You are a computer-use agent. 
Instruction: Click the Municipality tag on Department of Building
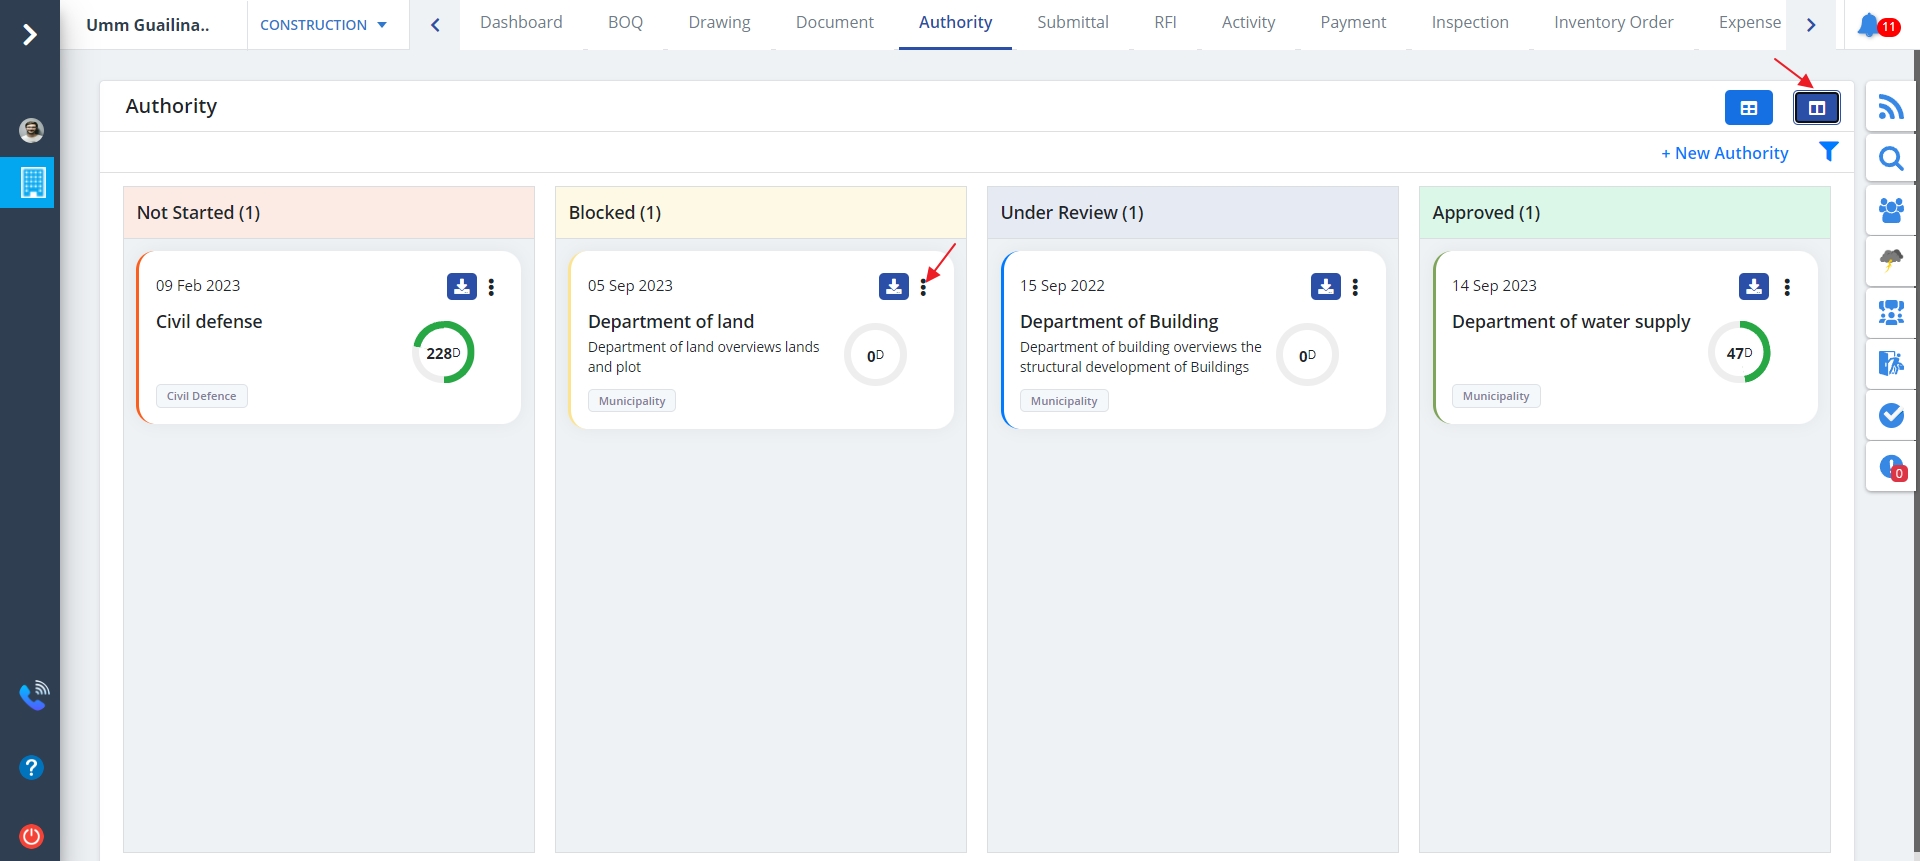click(x=1064, y=401)
